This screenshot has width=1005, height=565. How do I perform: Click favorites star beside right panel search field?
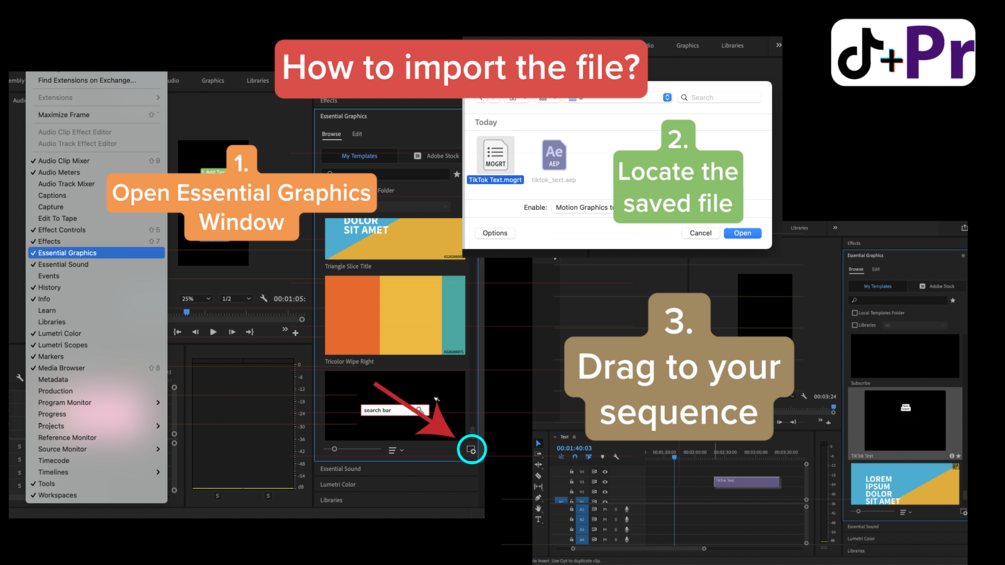pos(953,300)
